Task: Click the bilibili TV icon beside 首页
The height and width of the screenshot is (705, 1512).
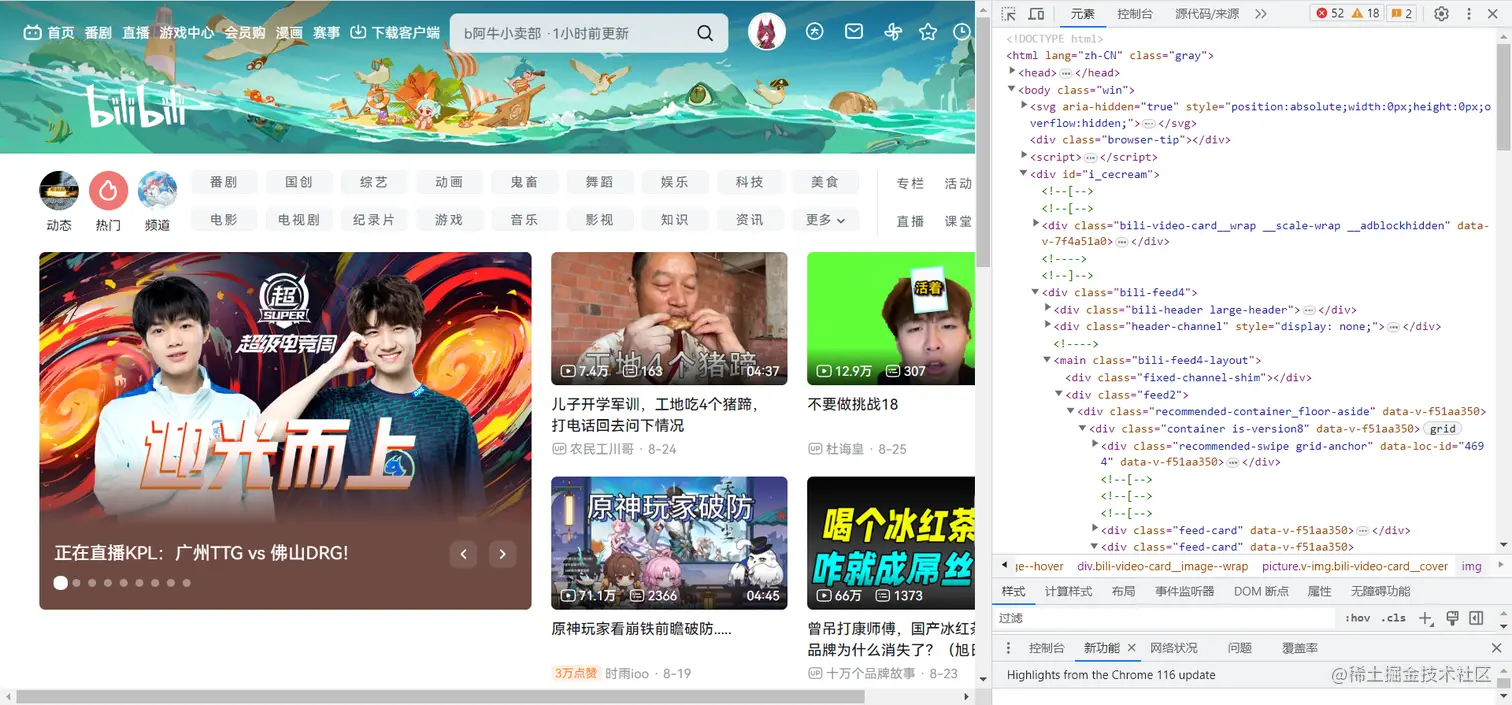Action: tap(33, 33)
